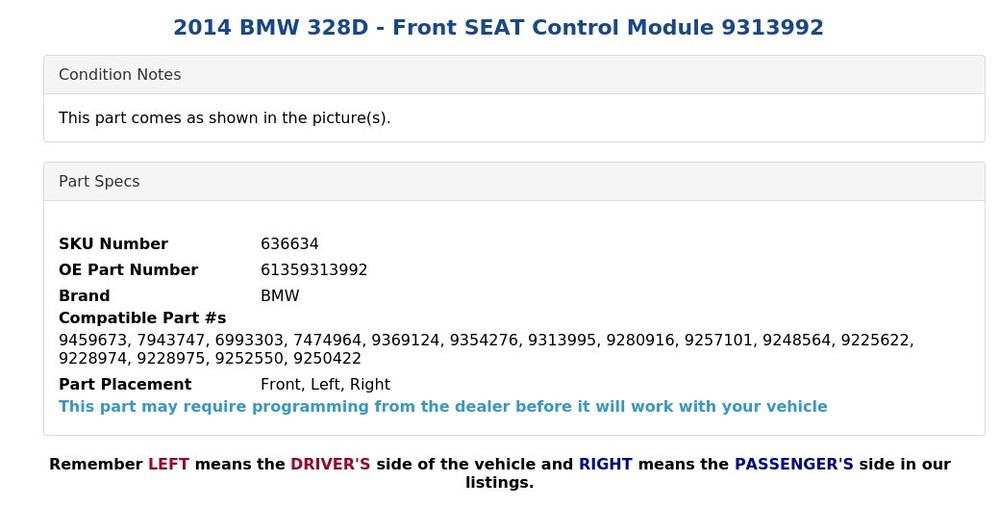Click the blue PASSENGER'S text
Viewport: 1000px width, 507px height.
[793, 464]
